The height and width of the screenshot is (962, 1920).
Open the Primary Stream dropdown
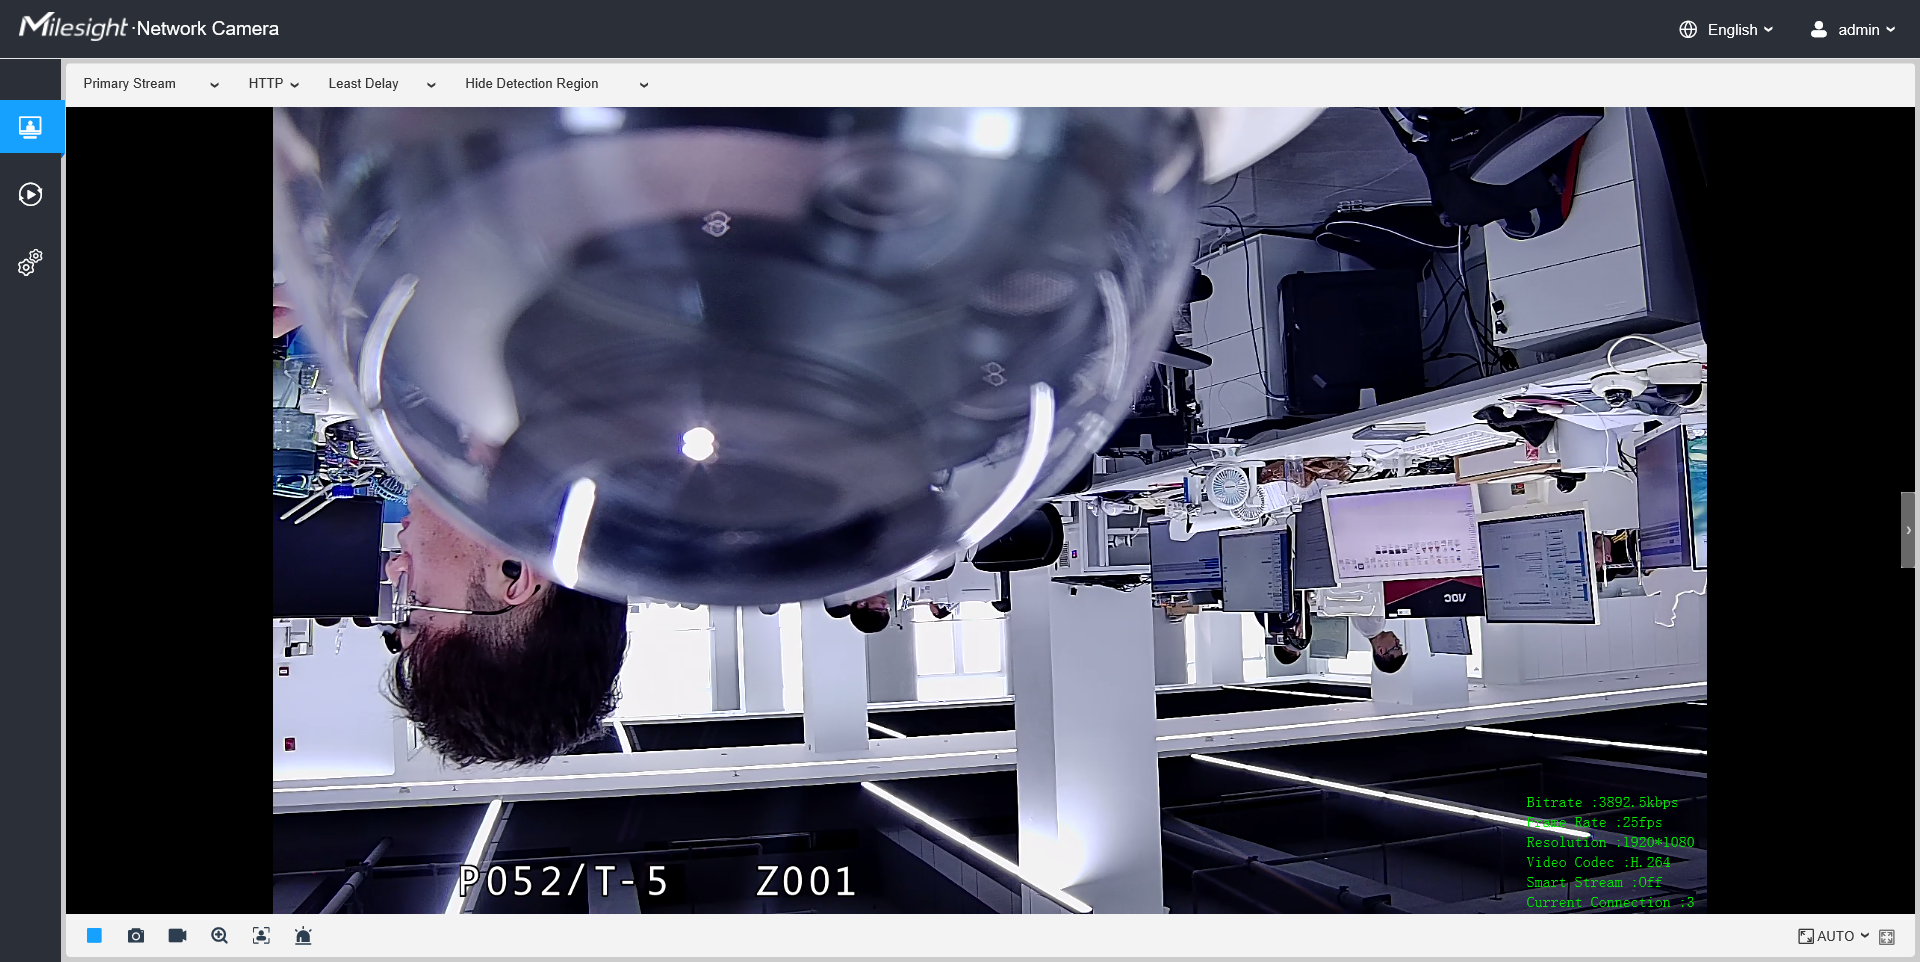[x=151, y=84]
